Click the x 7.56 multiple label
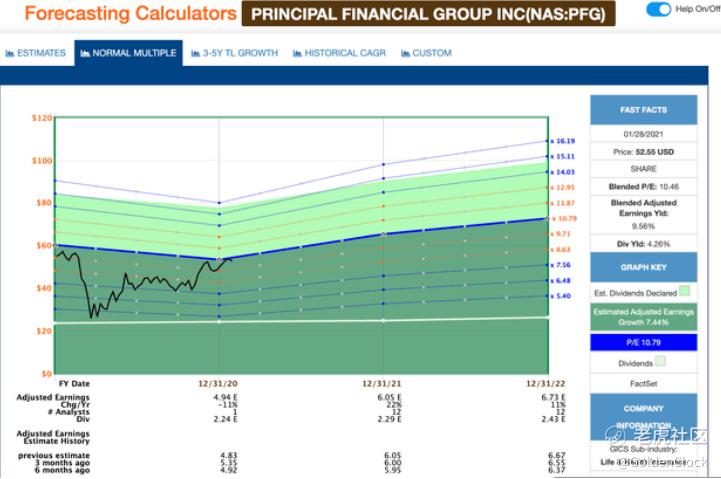The image size is (721, 479). point(561,265)
